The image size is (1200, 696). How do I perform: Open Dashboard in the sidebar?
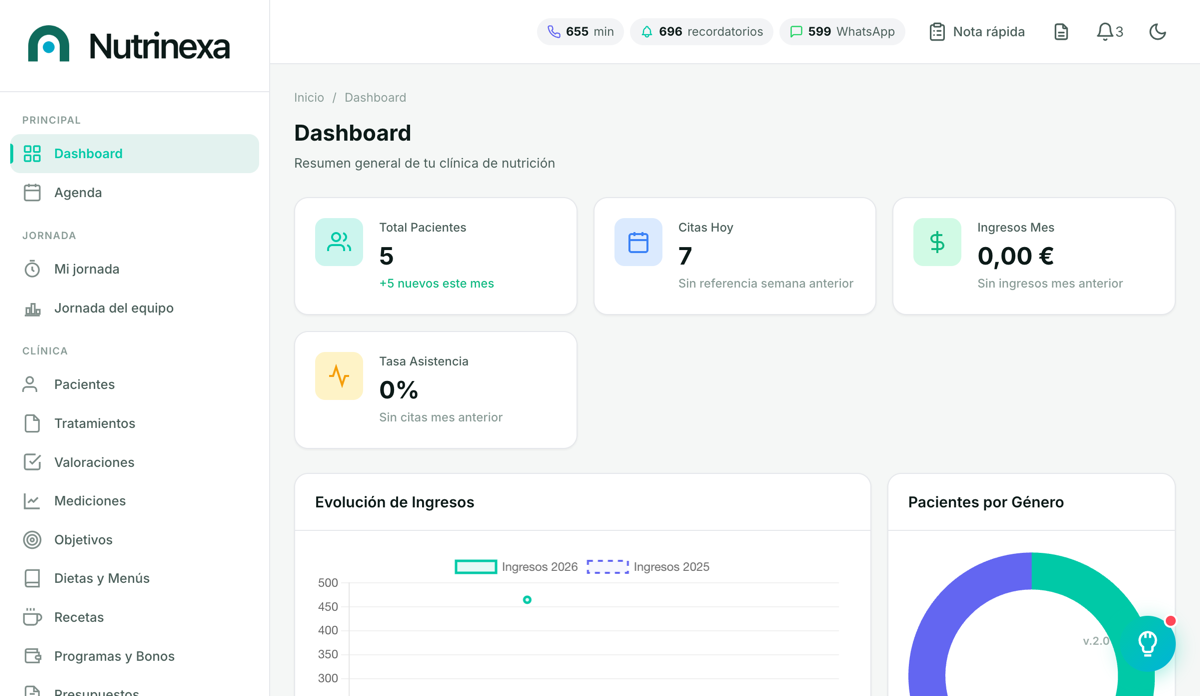tap(135, 153)
